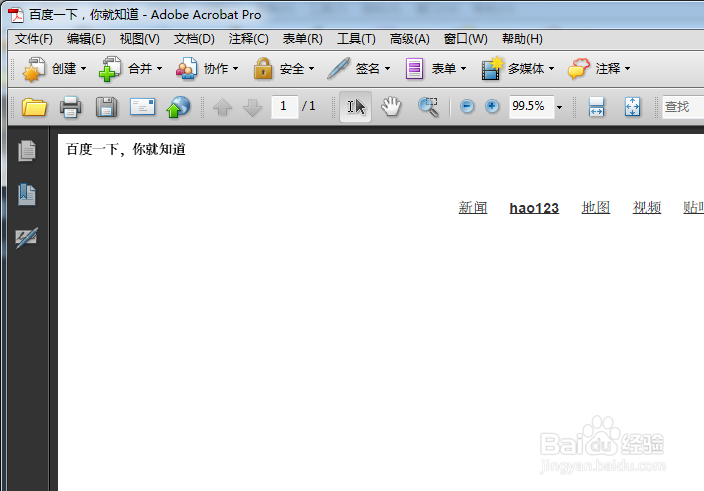Screen dimensions: 704x491
Task: Click the upload globe arrow icon
Action: pos(178,107)
